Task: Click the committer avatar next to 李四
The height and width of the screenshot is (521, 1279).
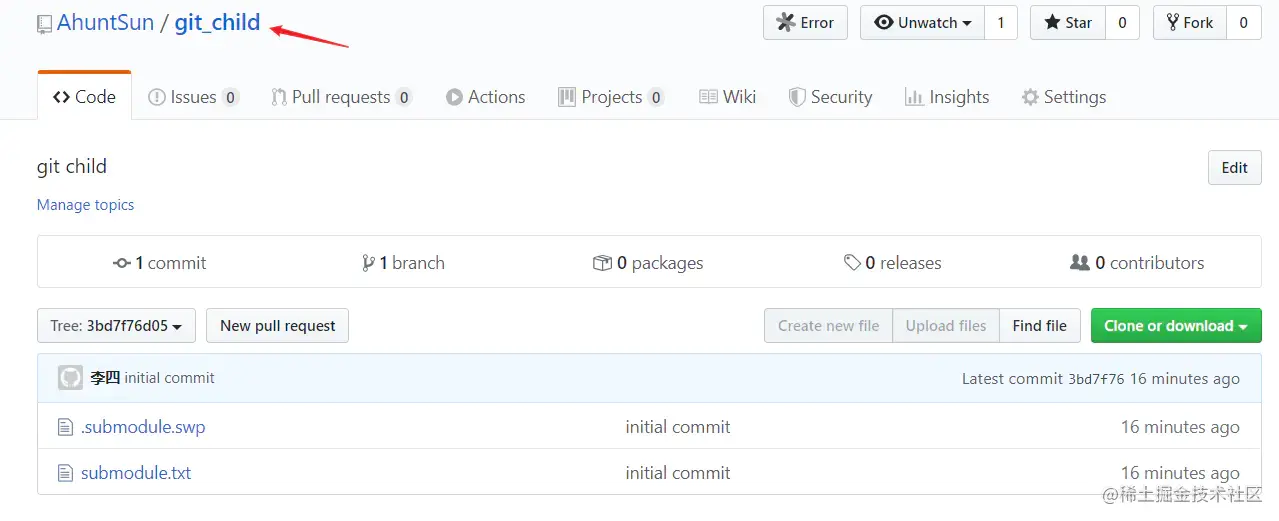Action: click(70, 378)
